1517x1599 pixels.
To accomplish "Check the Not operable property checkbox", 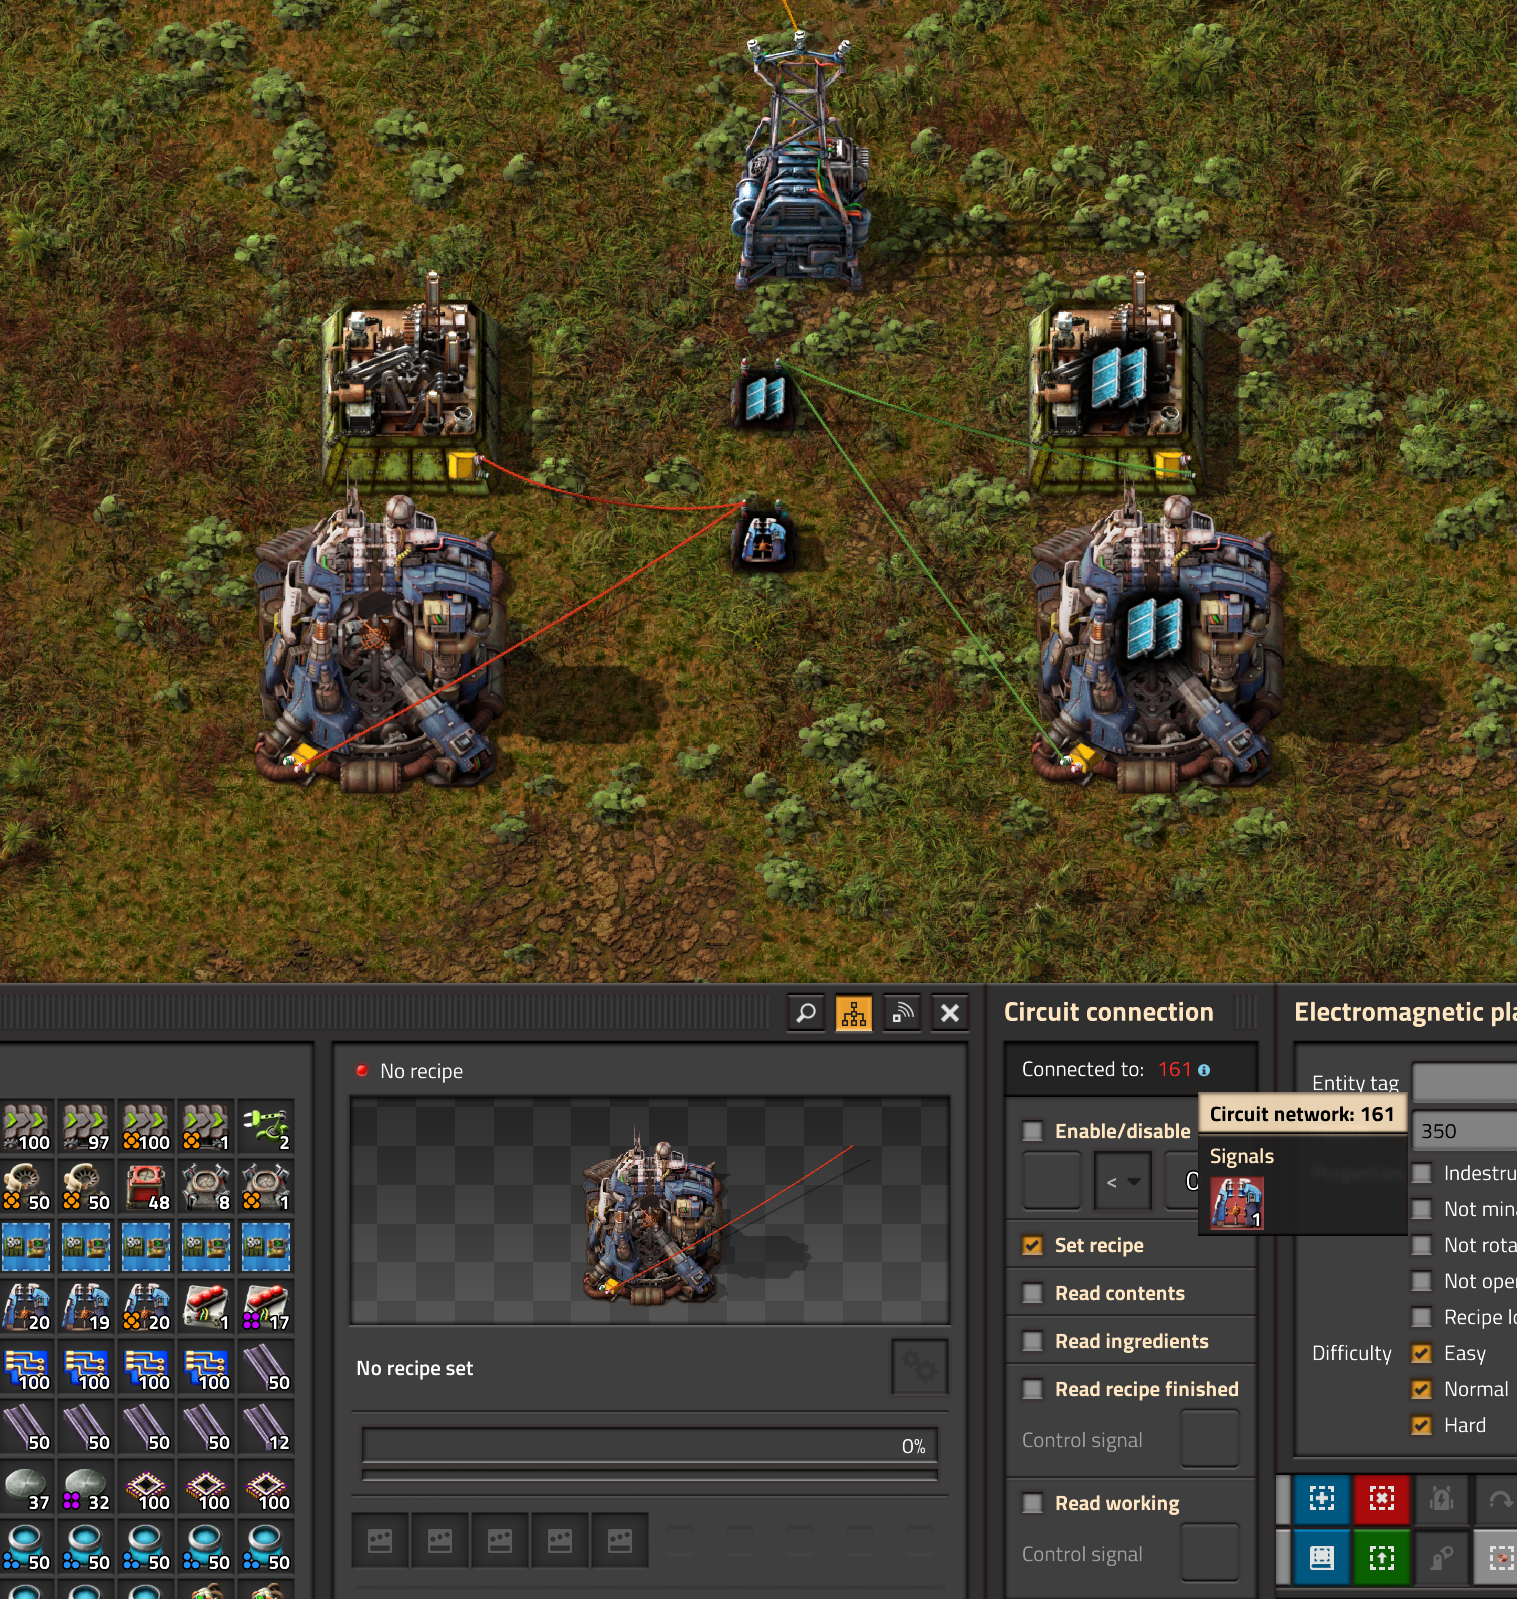I will (1421, 1281).
